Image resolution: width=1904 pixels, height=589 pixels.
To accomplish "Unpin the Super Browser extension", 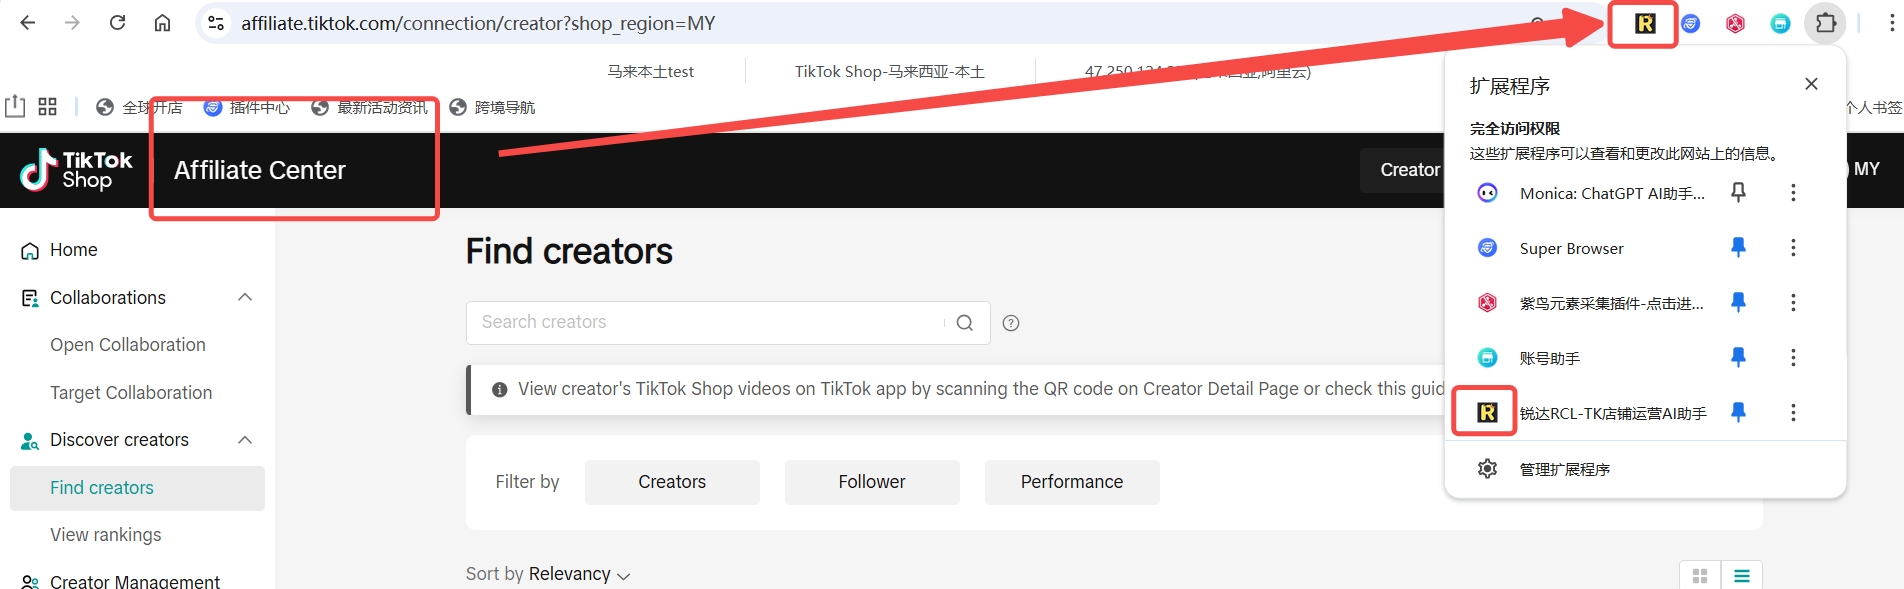I will click(x=1738, y=247).
